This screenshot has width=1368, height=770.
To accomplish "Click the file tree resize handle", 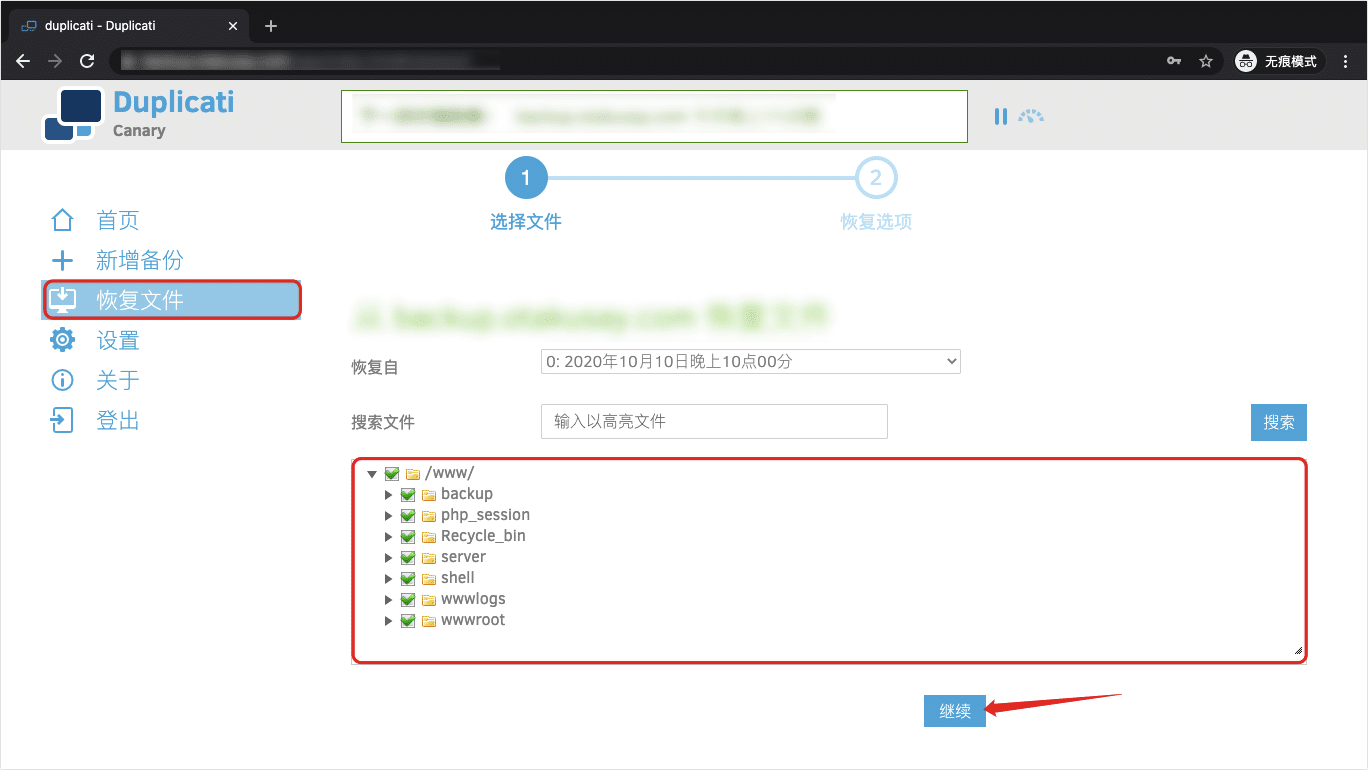I will (x=1298, y=650).
